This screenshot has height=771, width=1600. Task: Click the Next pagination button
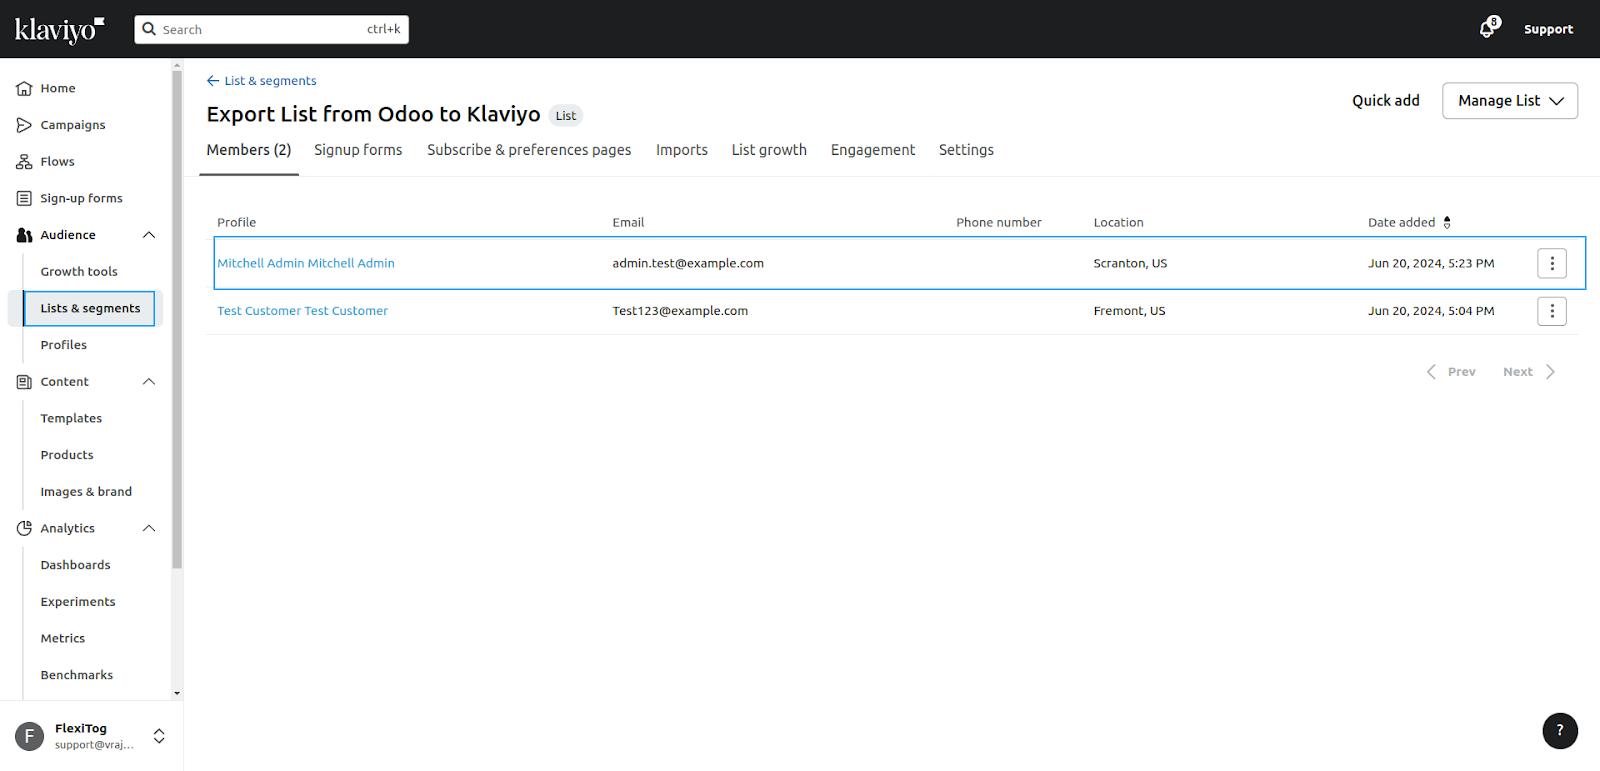coord(1529,372)
